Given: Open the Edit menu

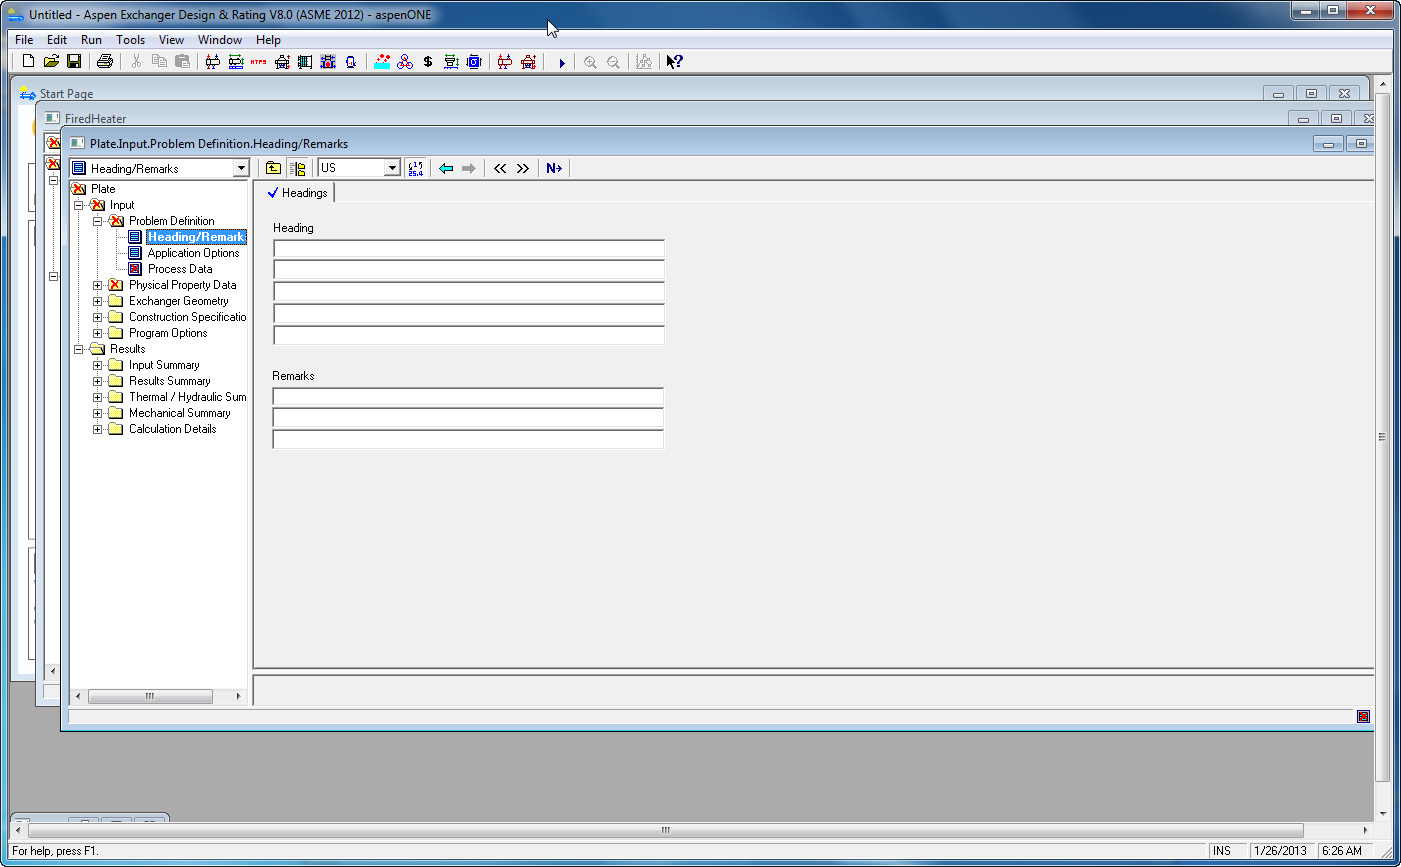Looking at the screenshot, I should (x=57, y=40).
